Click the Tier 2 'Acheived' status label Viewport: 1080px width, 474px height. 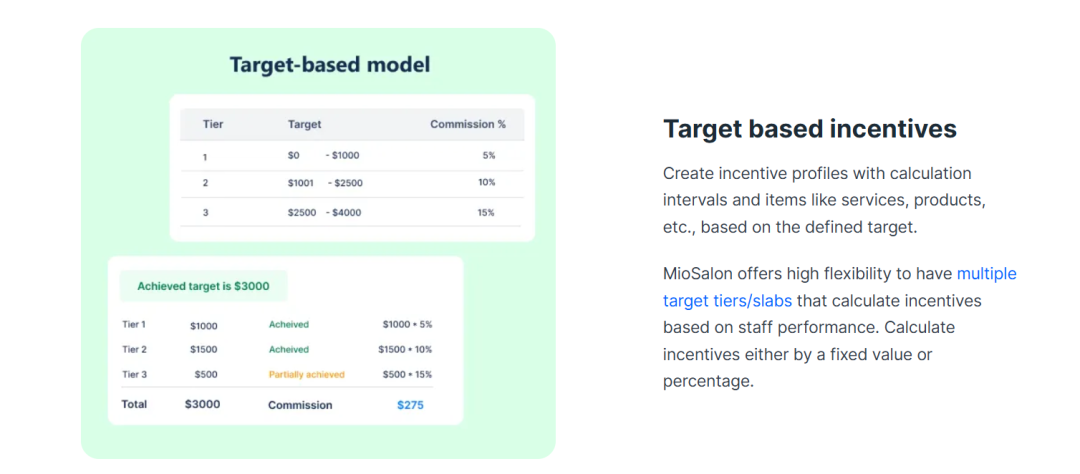pos(289,350)
